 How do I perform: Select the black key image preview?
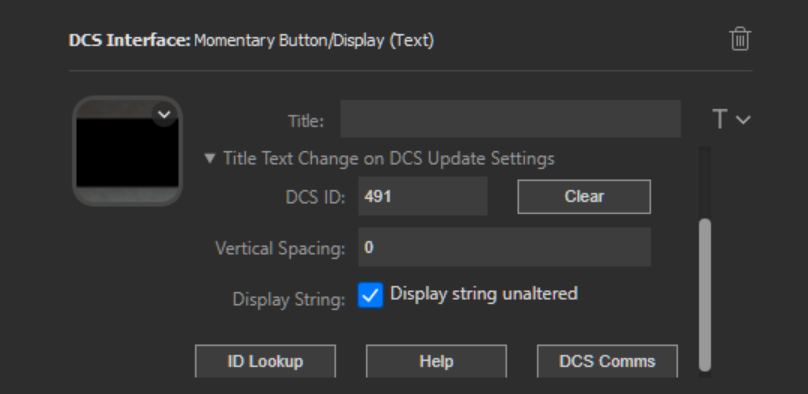(127, 151)
